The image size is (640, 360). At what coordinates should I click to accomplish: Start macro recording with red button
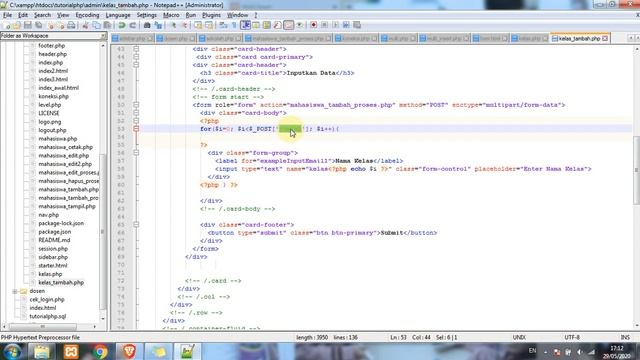click(x=313, y=25)
